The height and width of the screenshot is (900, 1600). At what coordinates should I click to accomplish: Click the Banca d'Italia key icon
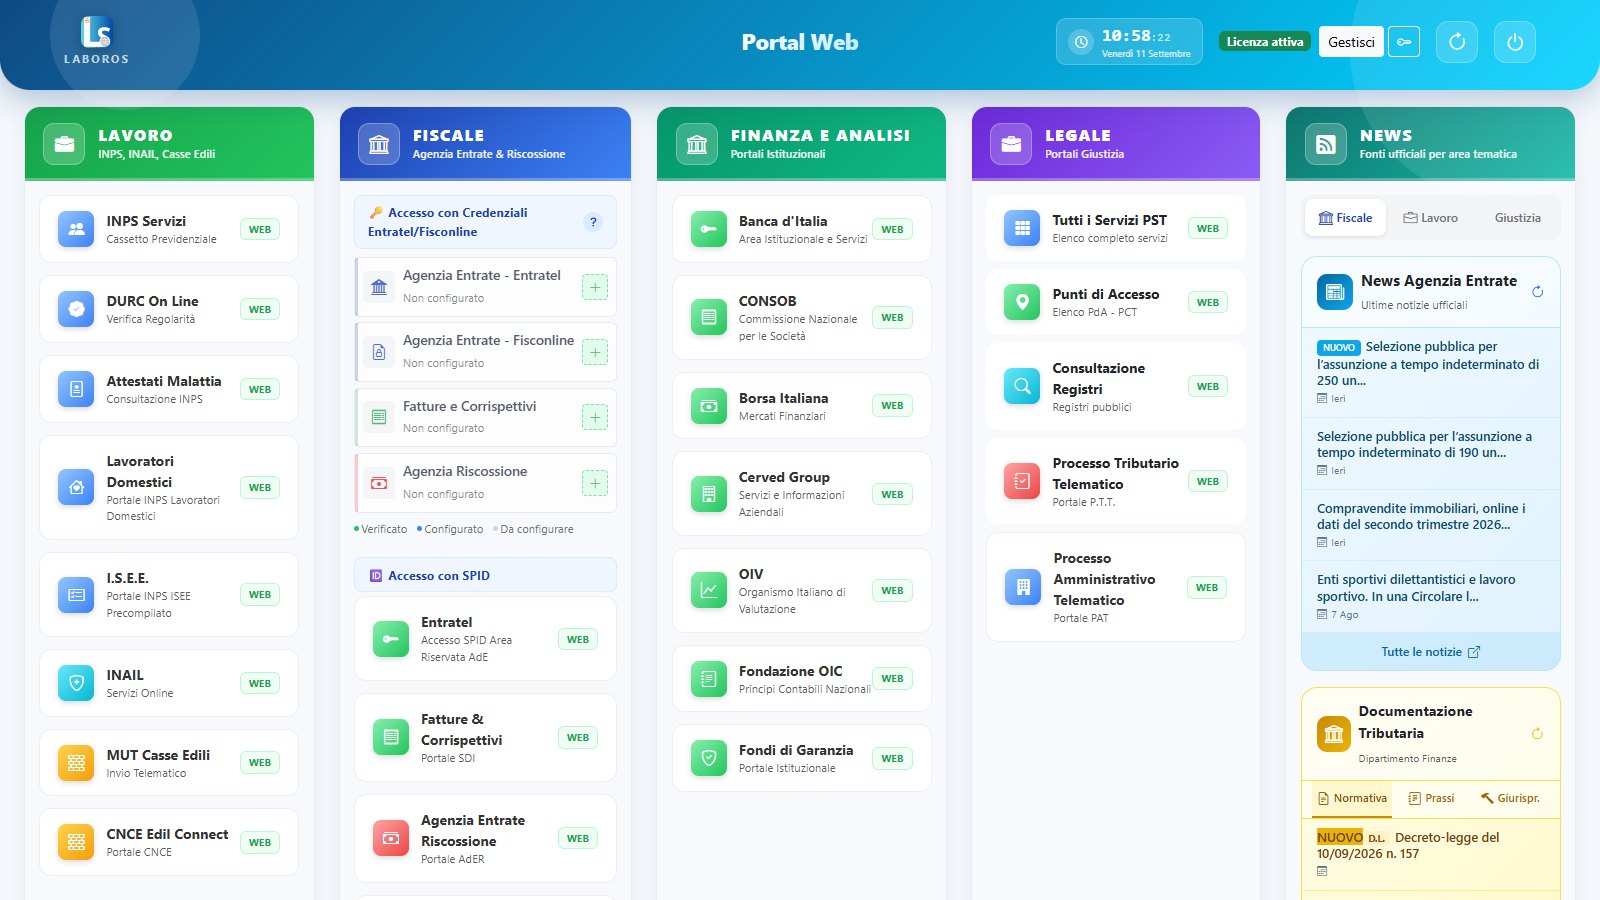[709, 229]
